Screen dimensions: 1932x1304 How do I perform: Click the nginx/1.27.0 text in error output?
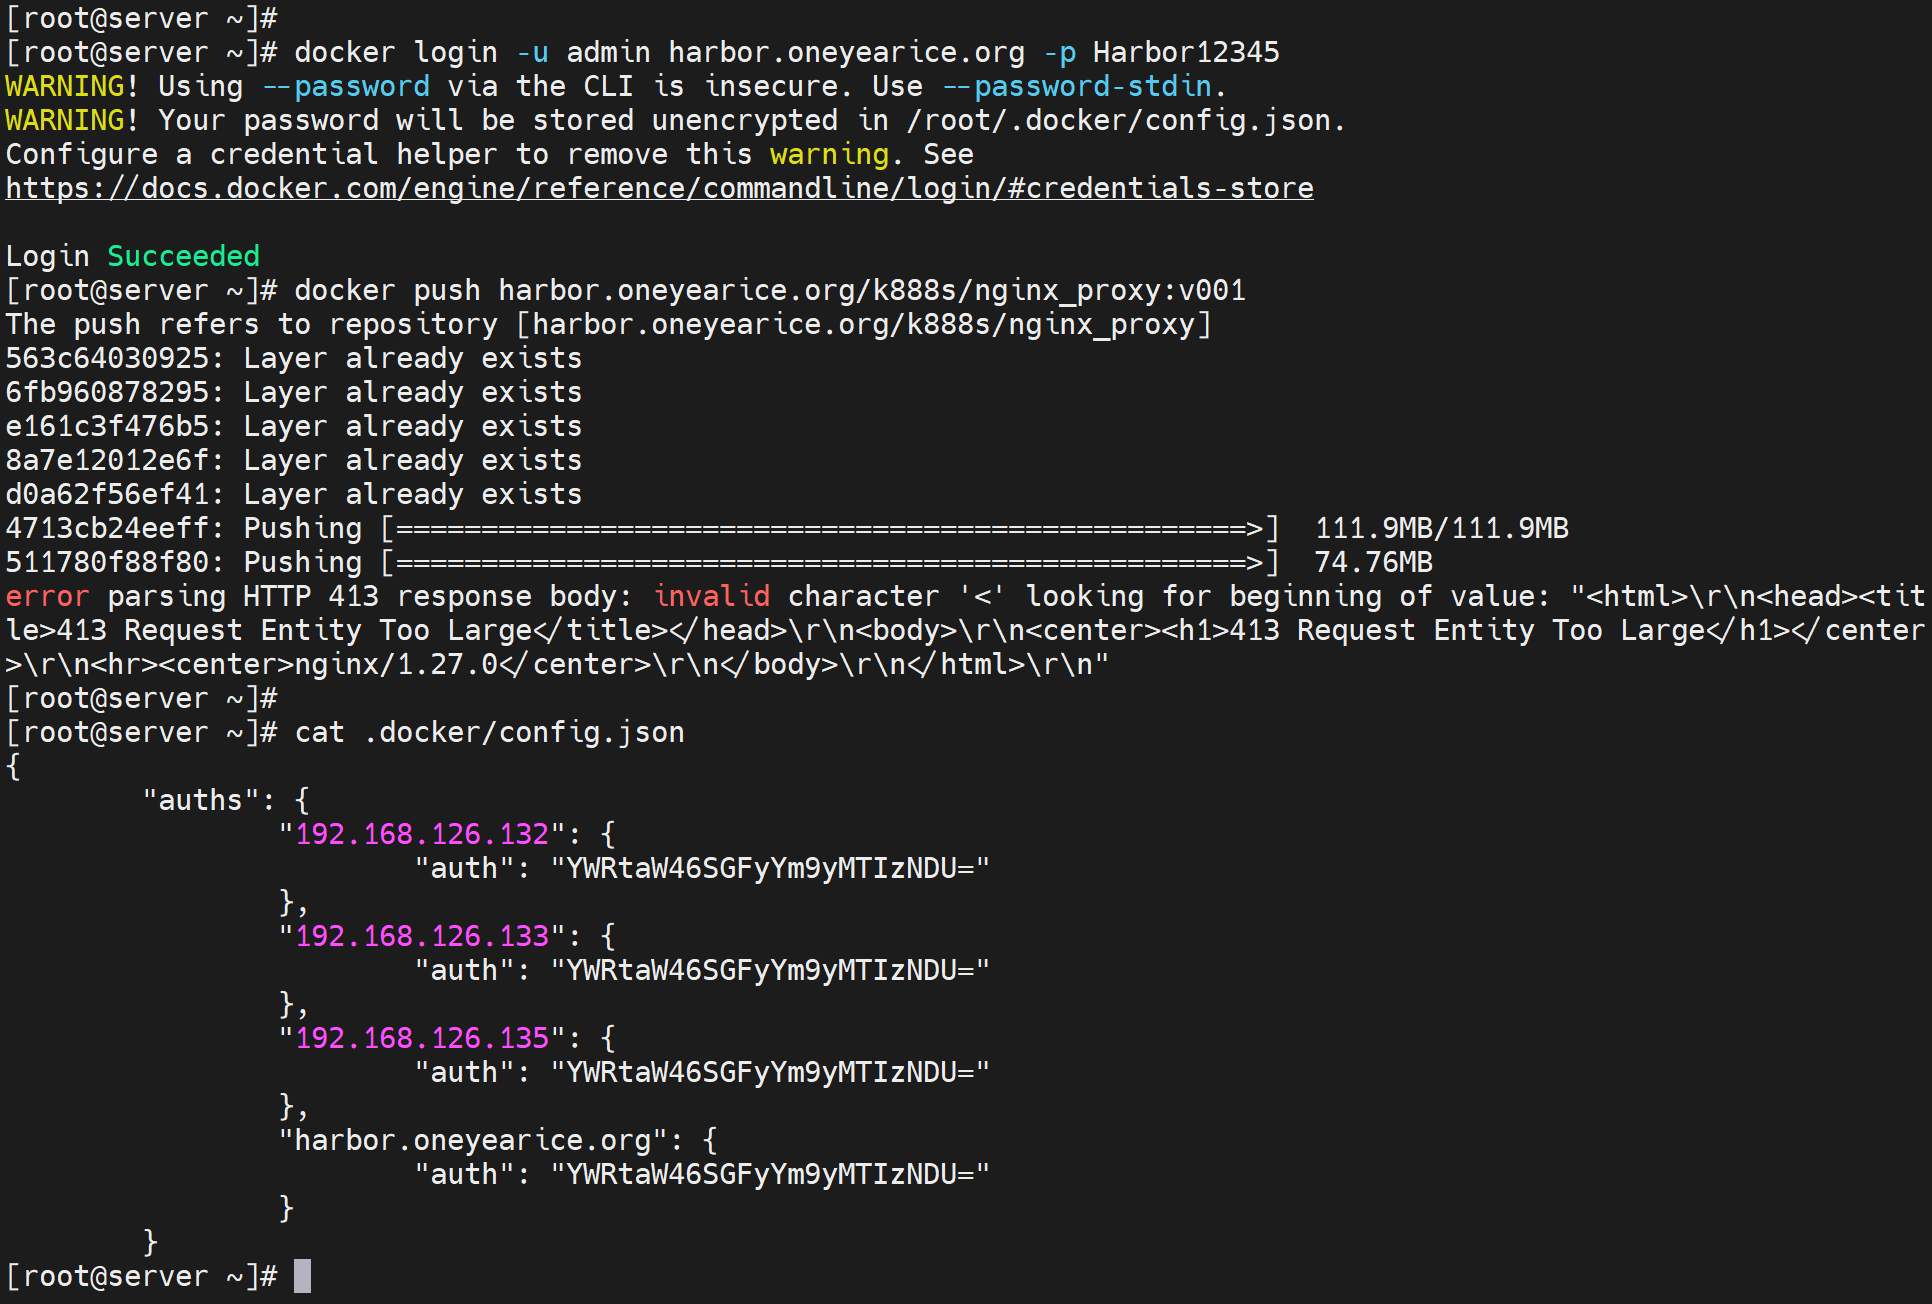396,664
